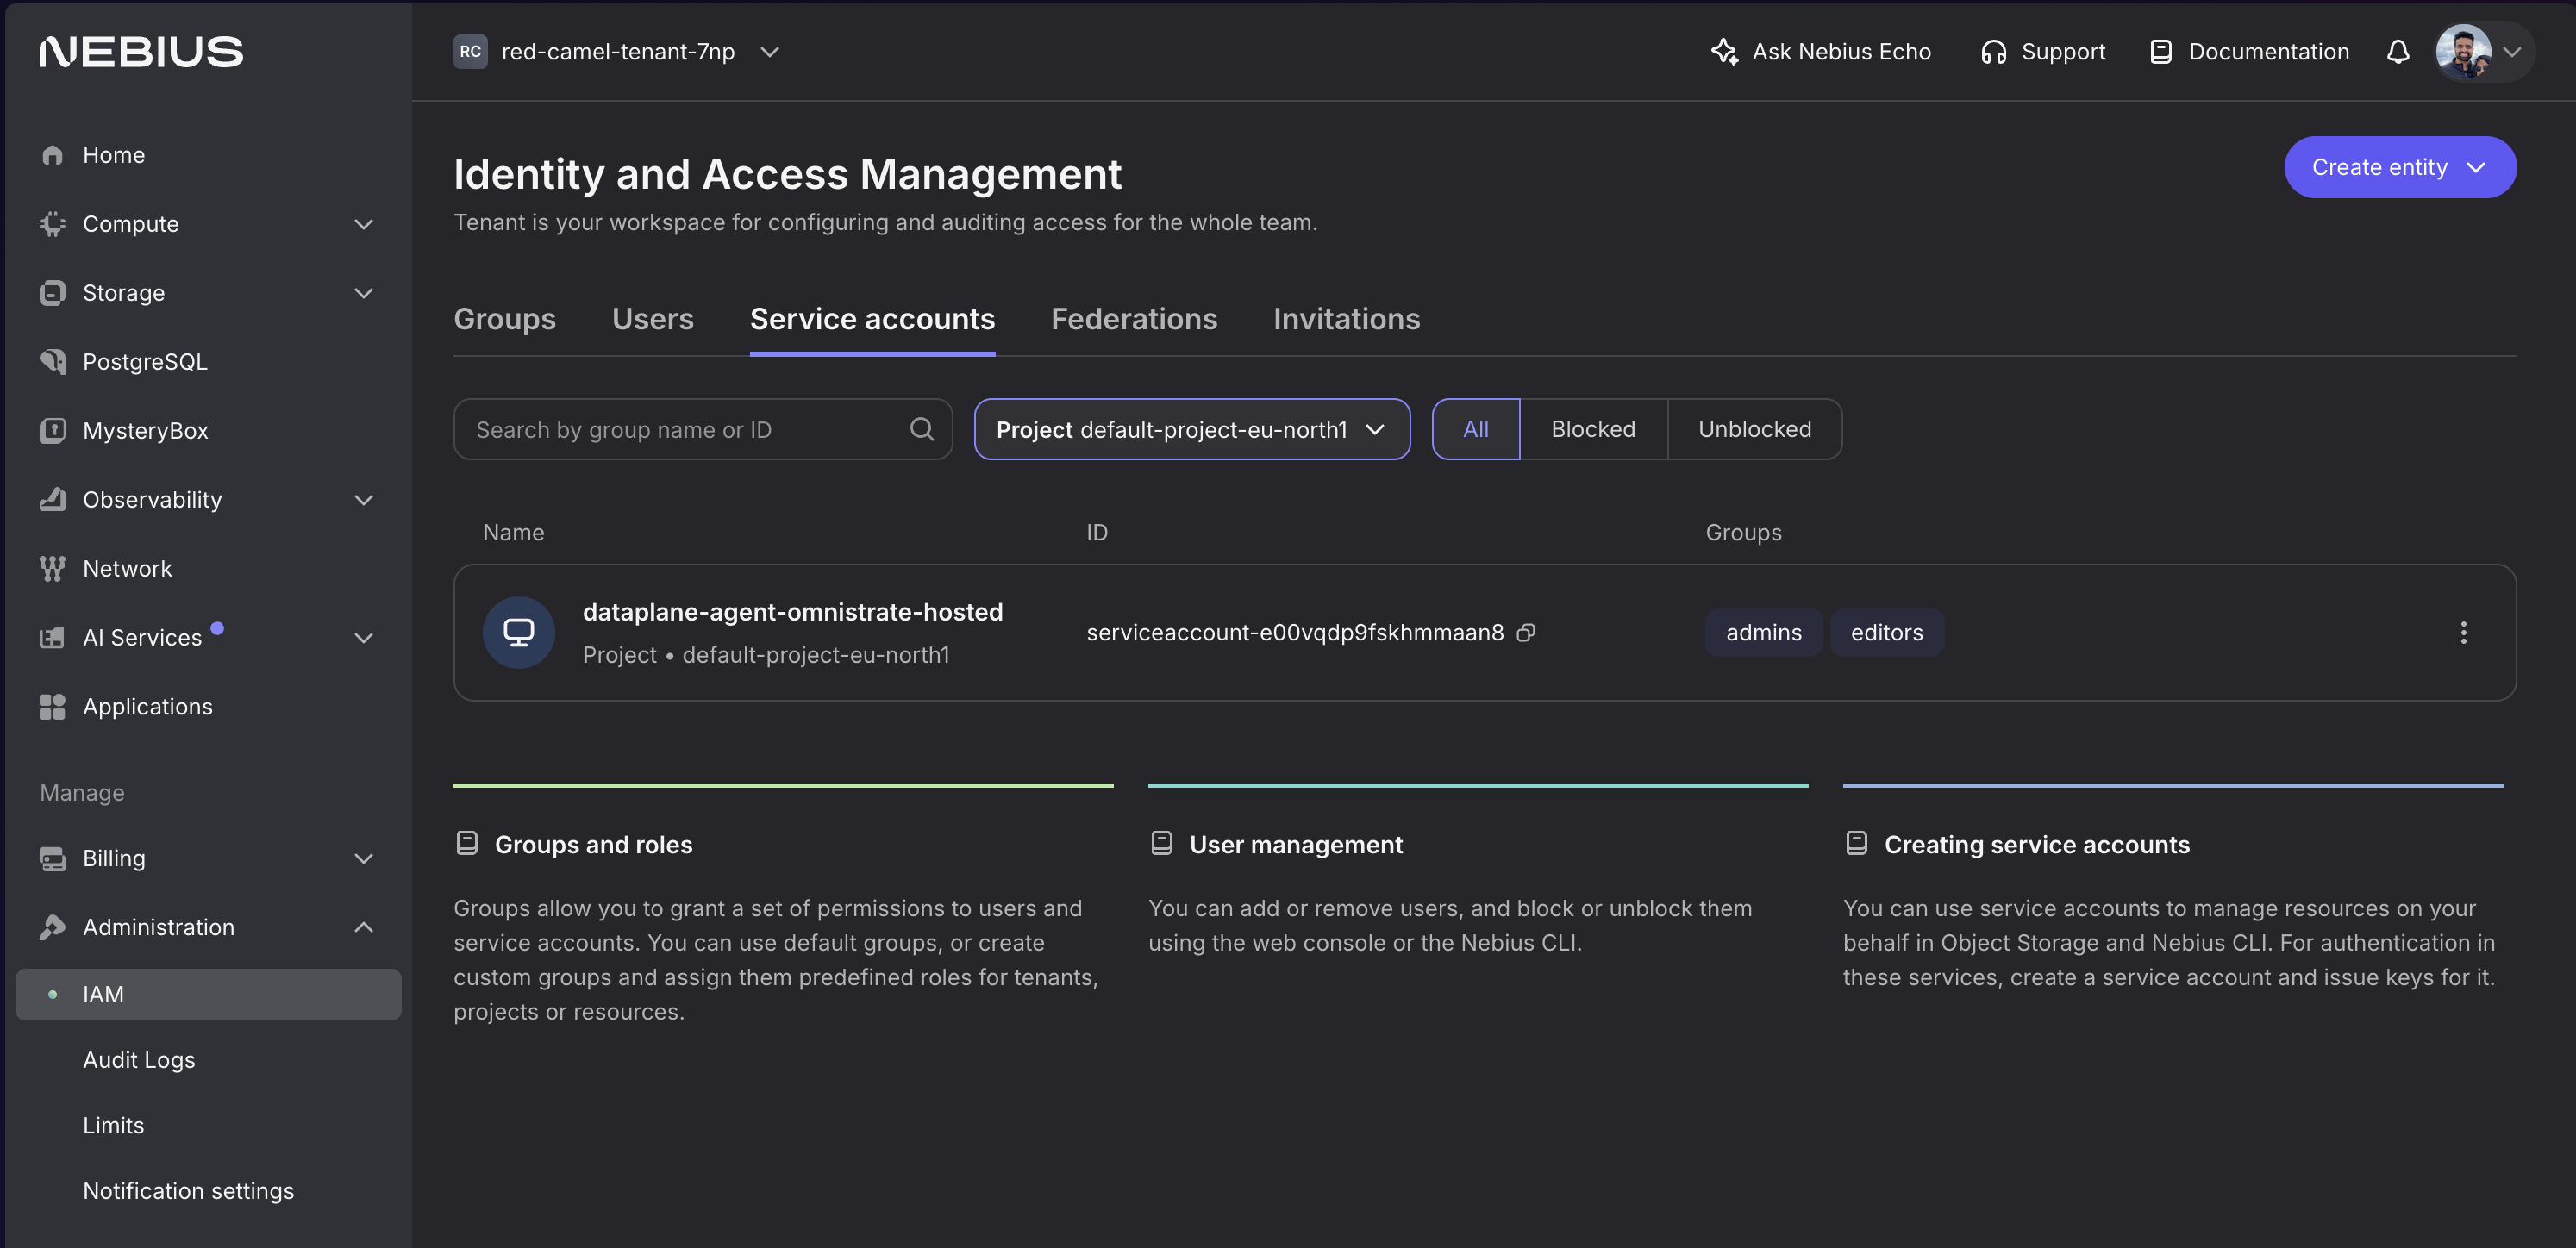Open notifications bell

[2397, 52]
